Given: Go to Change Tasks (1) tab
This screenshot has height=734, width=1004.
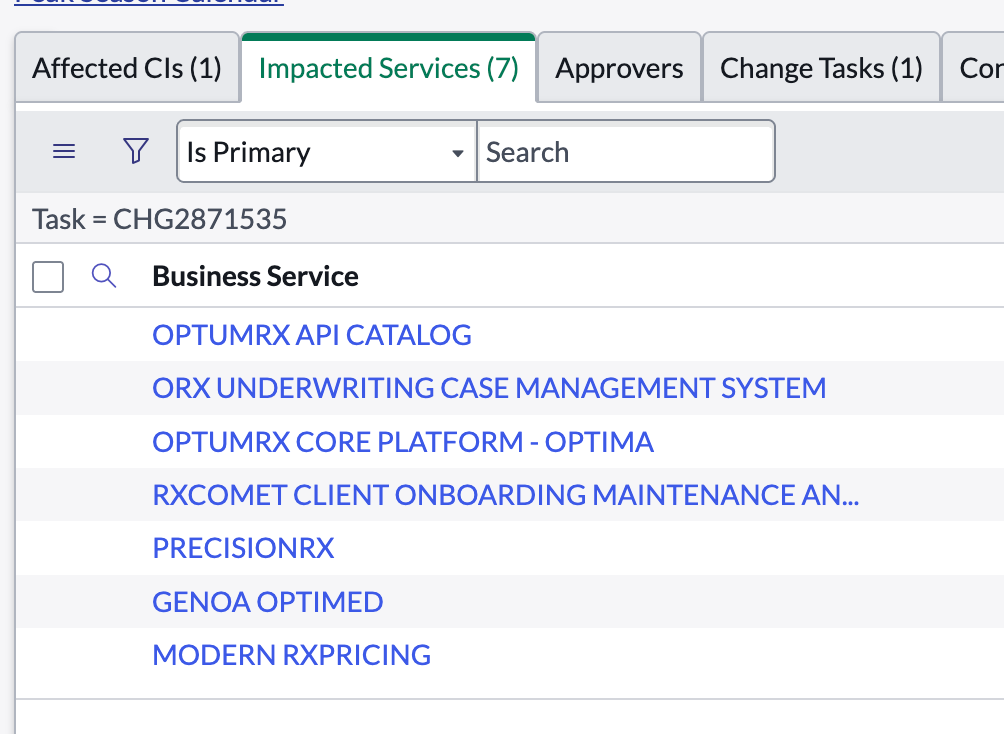Looking at the screenshot, I should 821,68.
